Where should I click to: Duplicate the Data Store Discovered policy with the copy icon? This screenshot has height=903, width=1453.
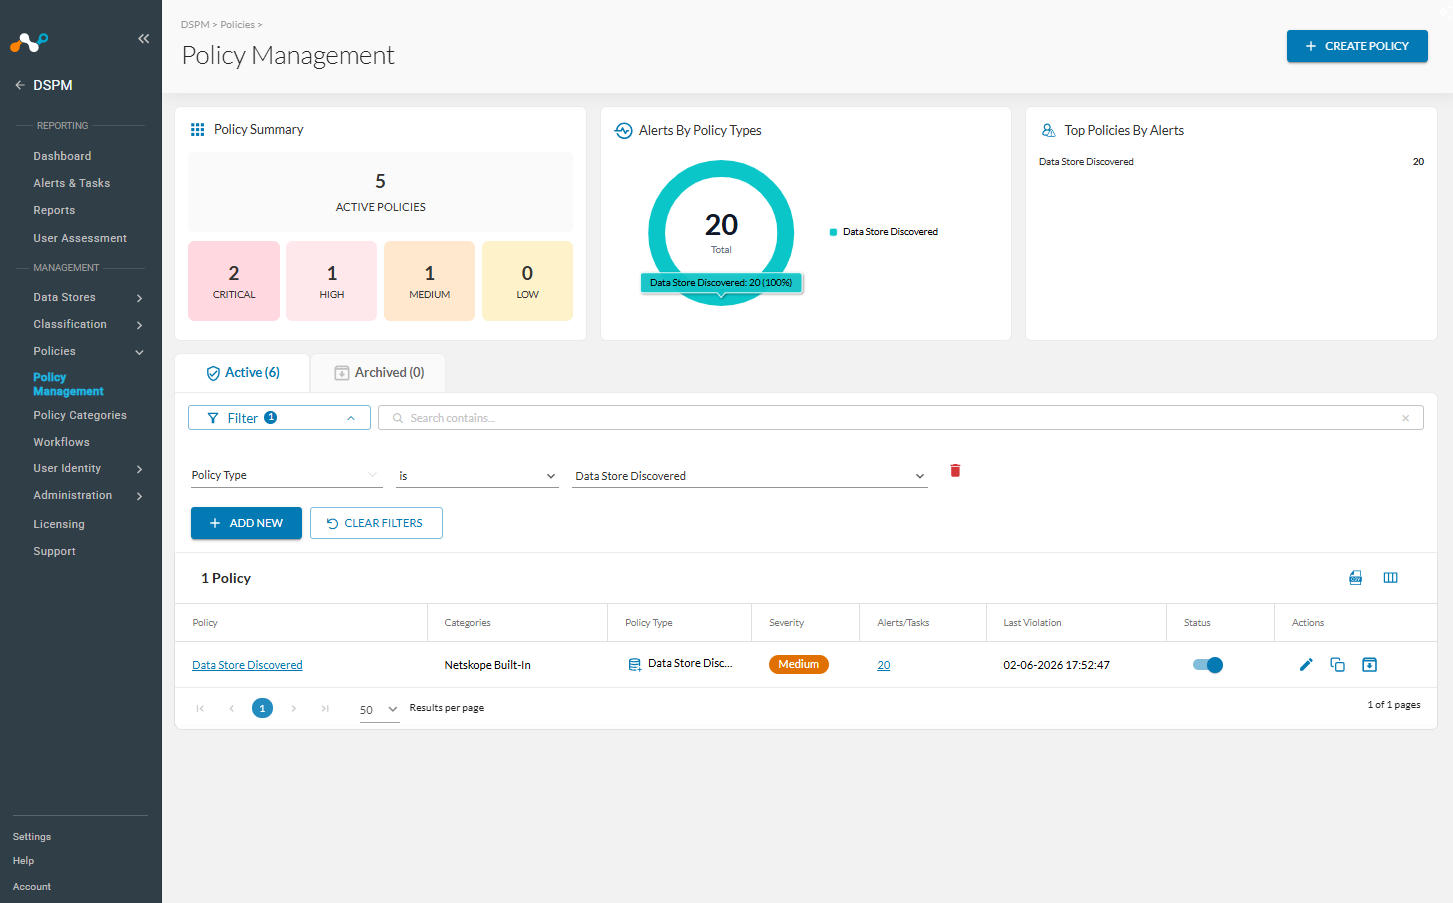point(1338,665)
